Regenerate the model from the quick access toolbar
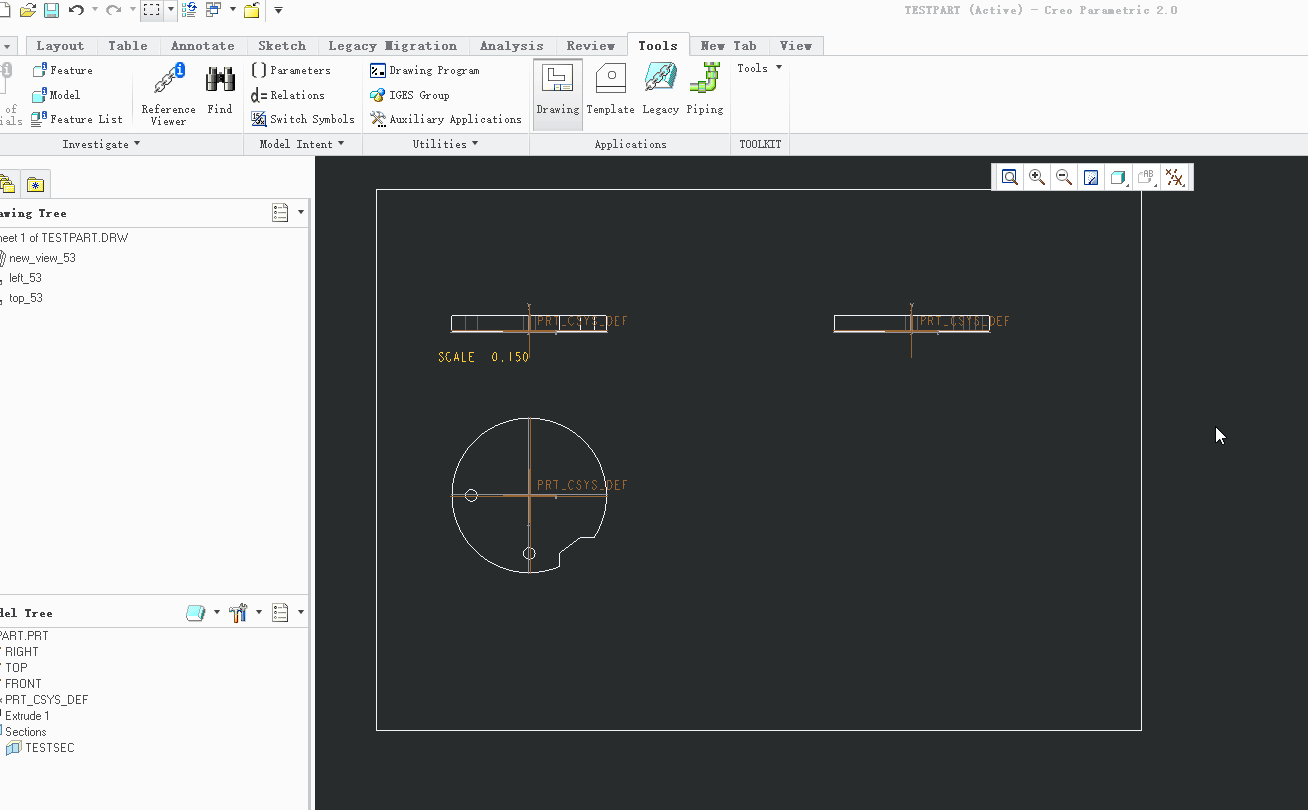This screenshot has width=1308, height=810. coord(189,10)
